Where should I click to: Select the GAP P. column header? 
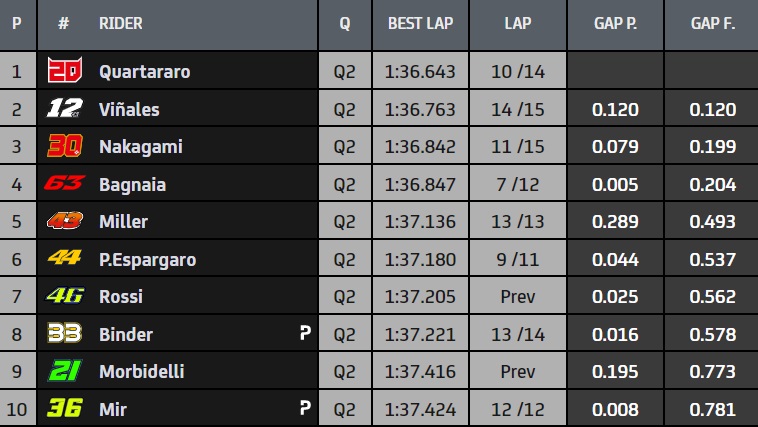[615, 24]
